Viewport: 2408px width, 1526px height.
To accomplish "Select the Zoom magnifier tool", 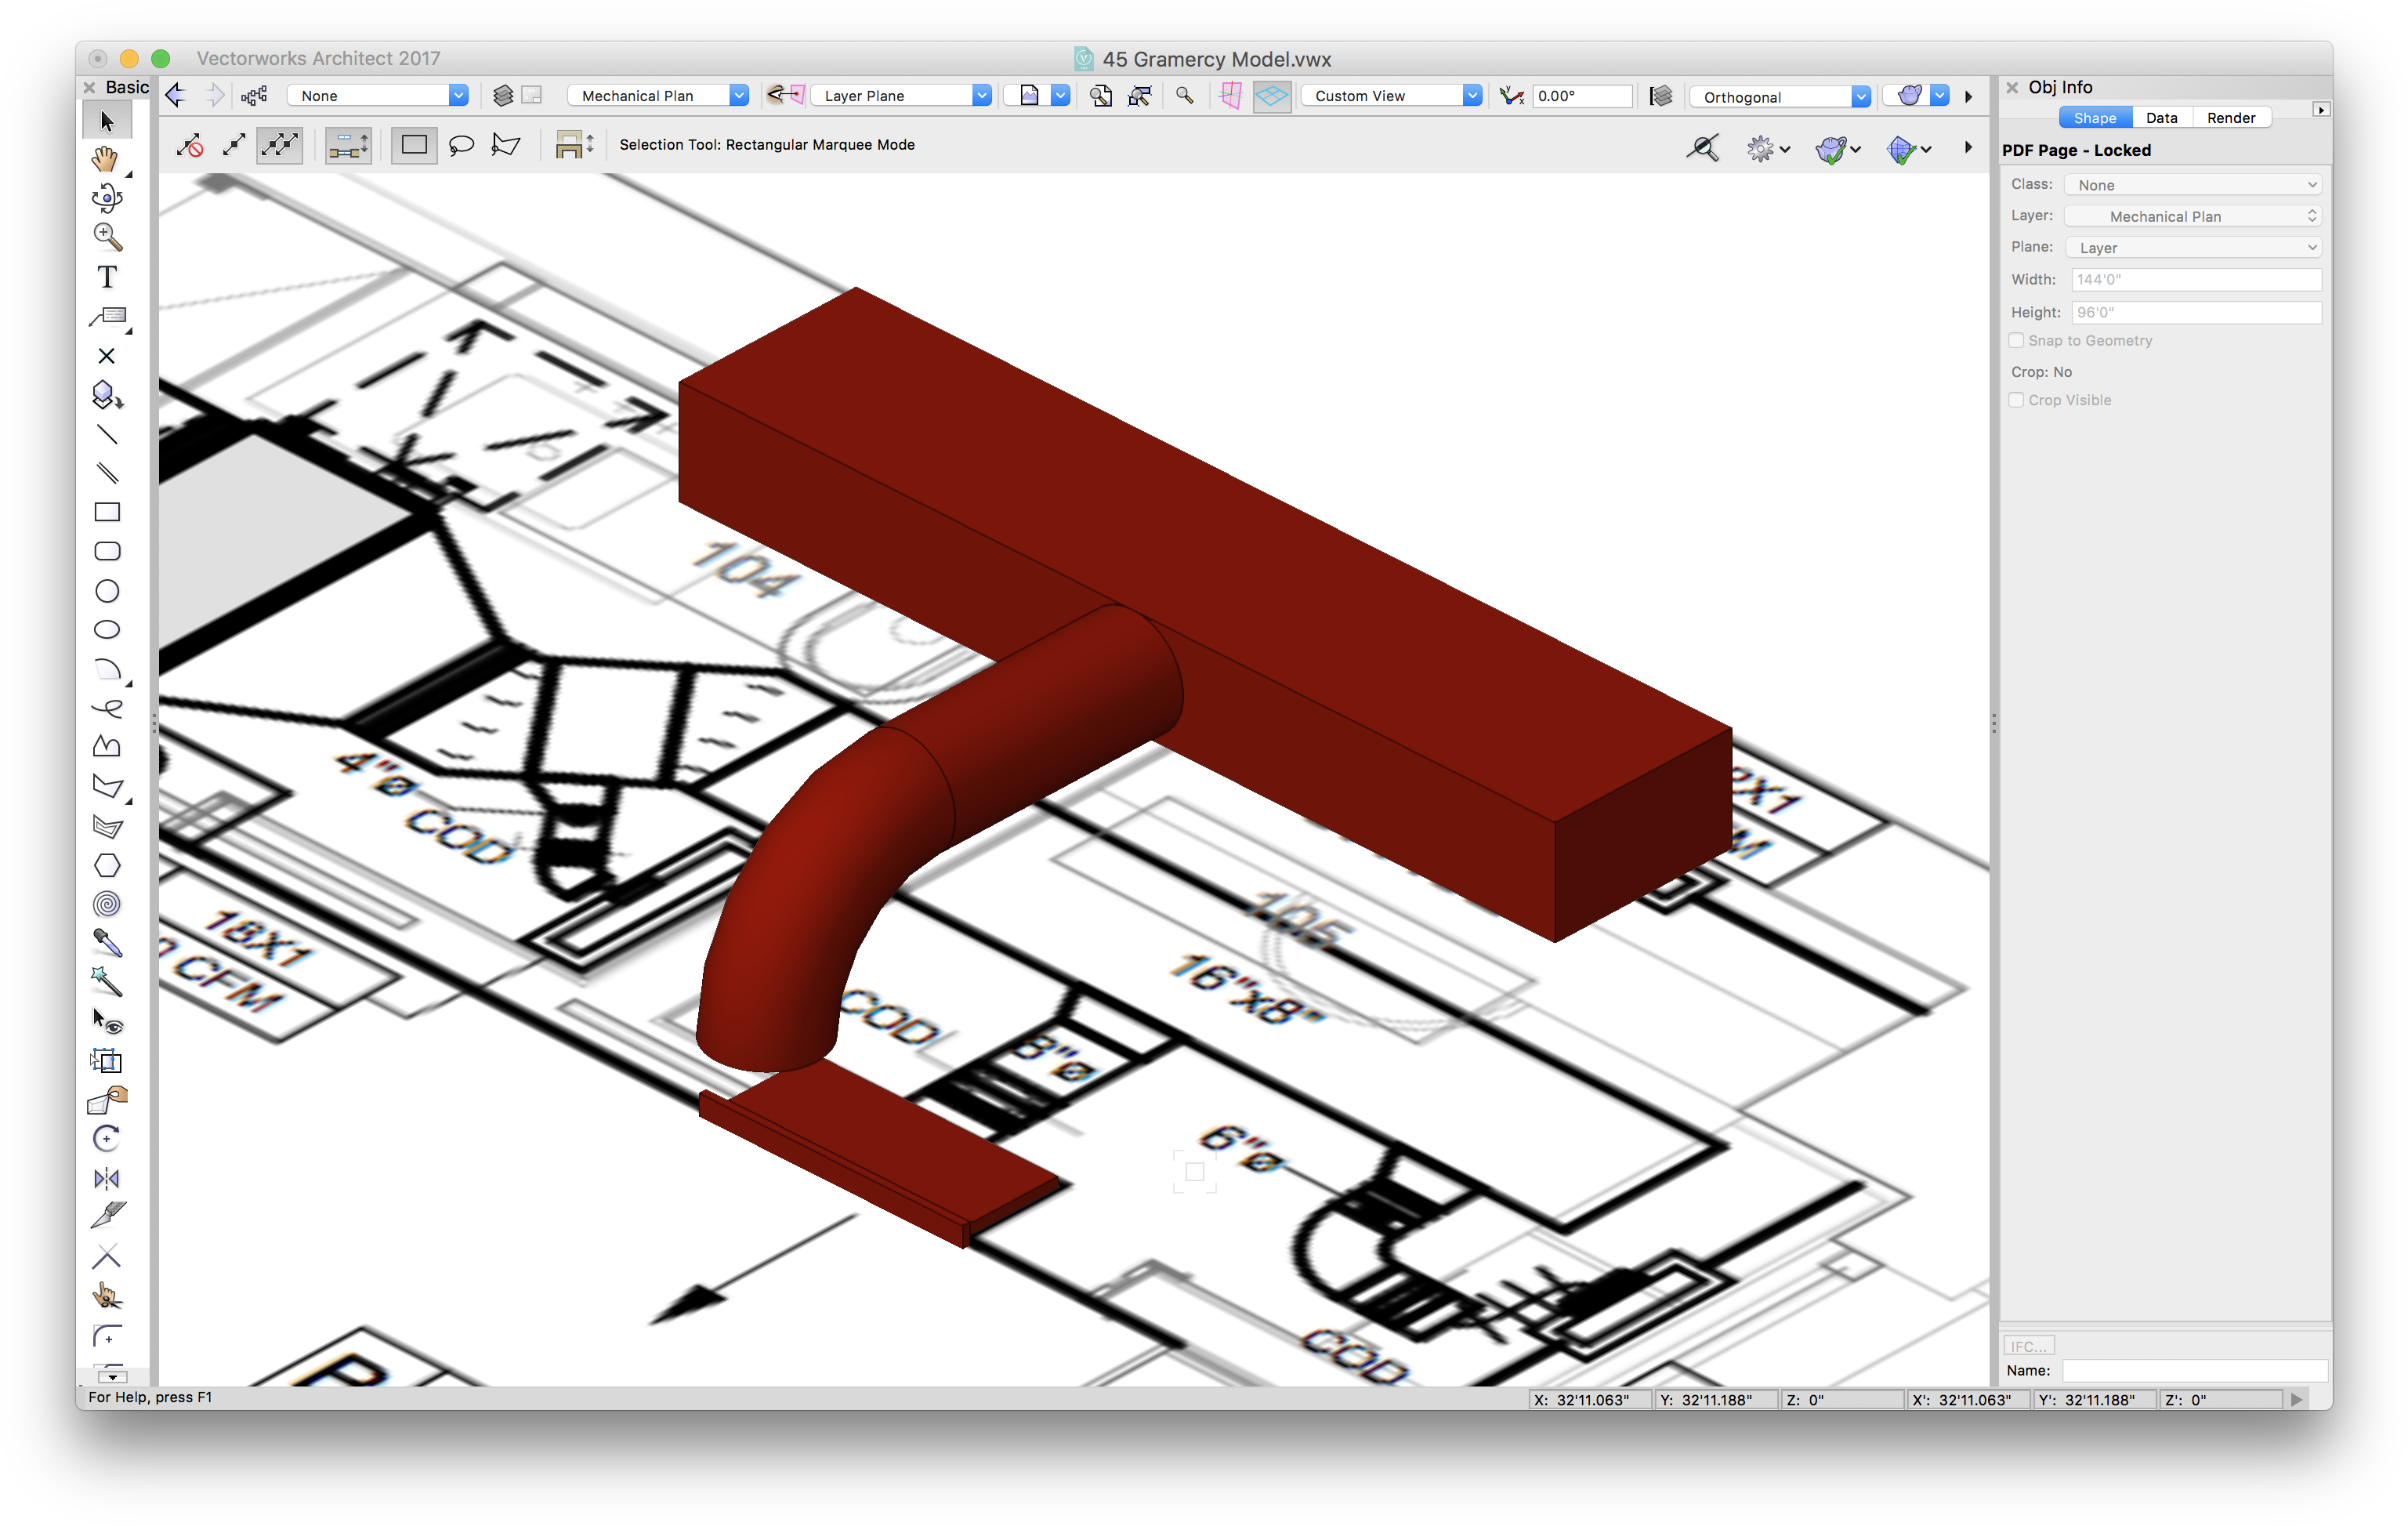I will click(x=106, y=237).
